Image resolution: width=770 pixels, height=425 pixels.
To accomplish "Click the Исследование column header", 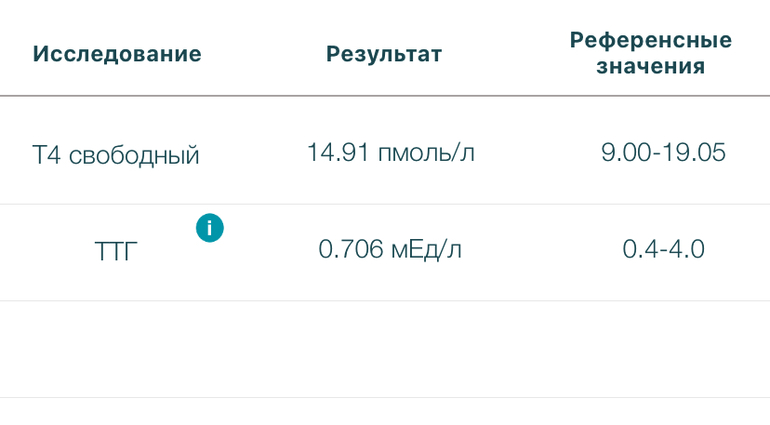I will point(117,54).
